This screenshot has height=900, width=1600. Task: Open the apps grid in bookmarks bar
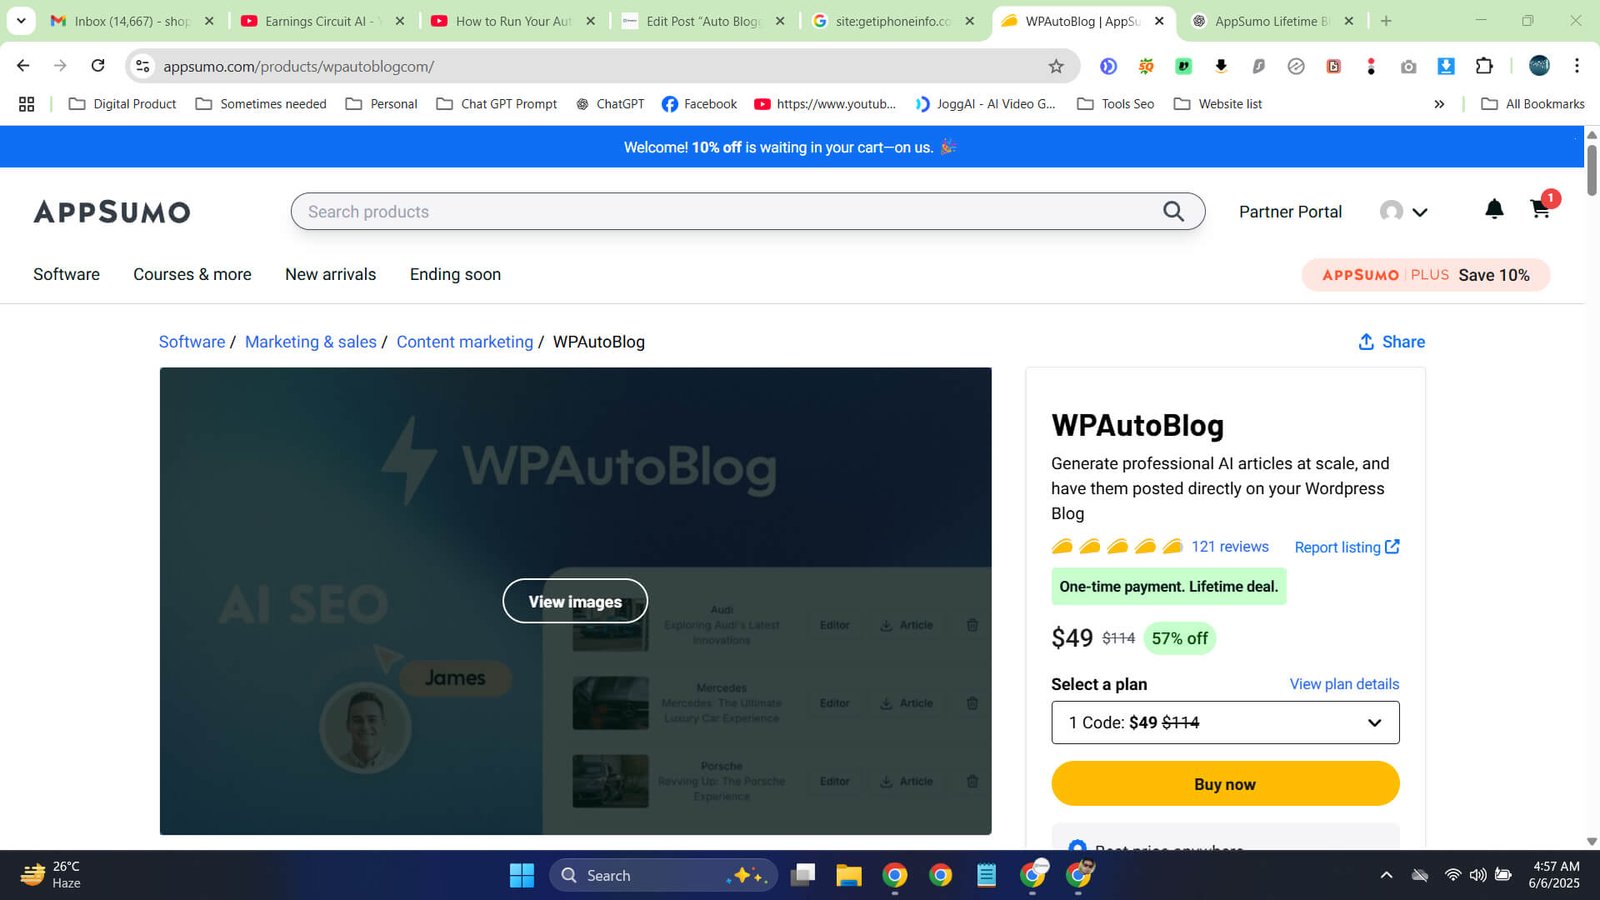pyautogui.click(x=27, y=104)
